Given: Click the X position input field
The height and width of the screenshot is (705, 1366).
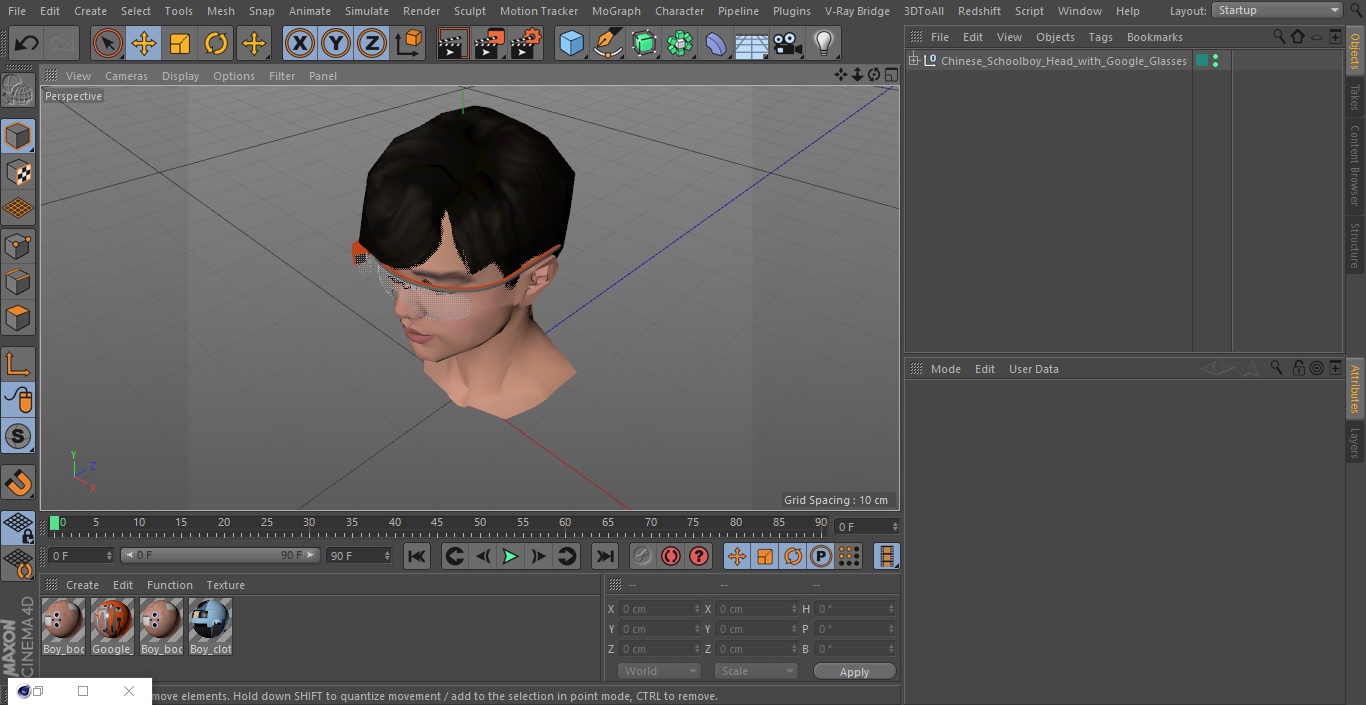Looking at the screenshot, I should [659, 609].
